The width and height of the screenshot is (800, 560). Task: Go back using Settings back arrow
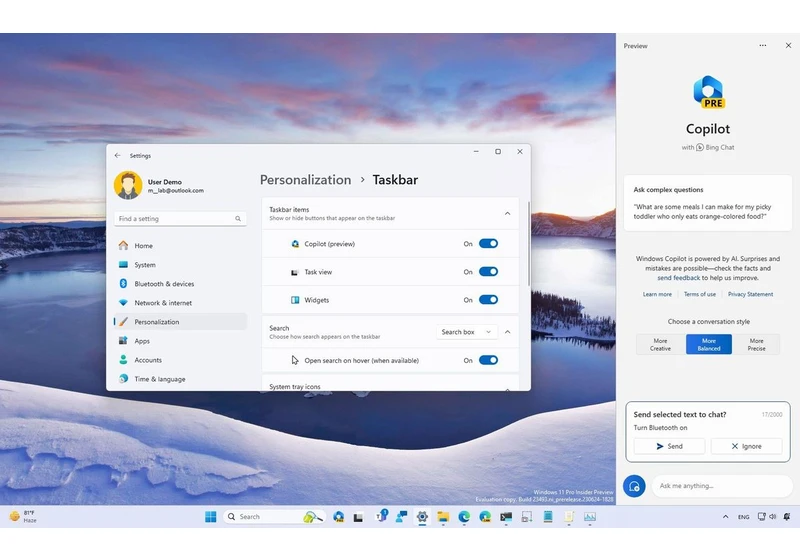118,156
